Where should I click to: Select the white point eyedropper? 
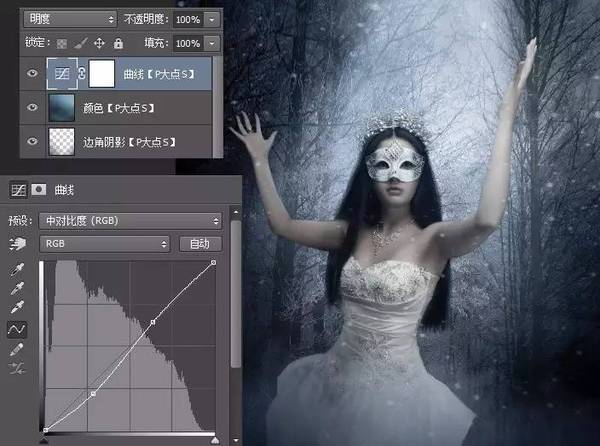pos(17,307)
